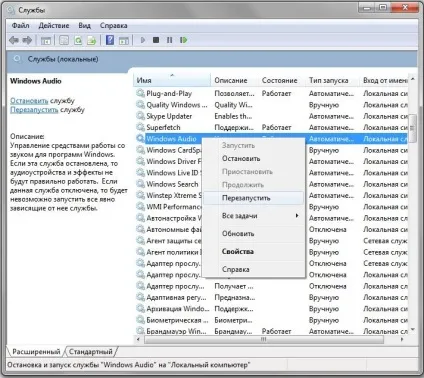Click the gear icon beside WMI Performance
424x378 pixels.
pos(140,207)
